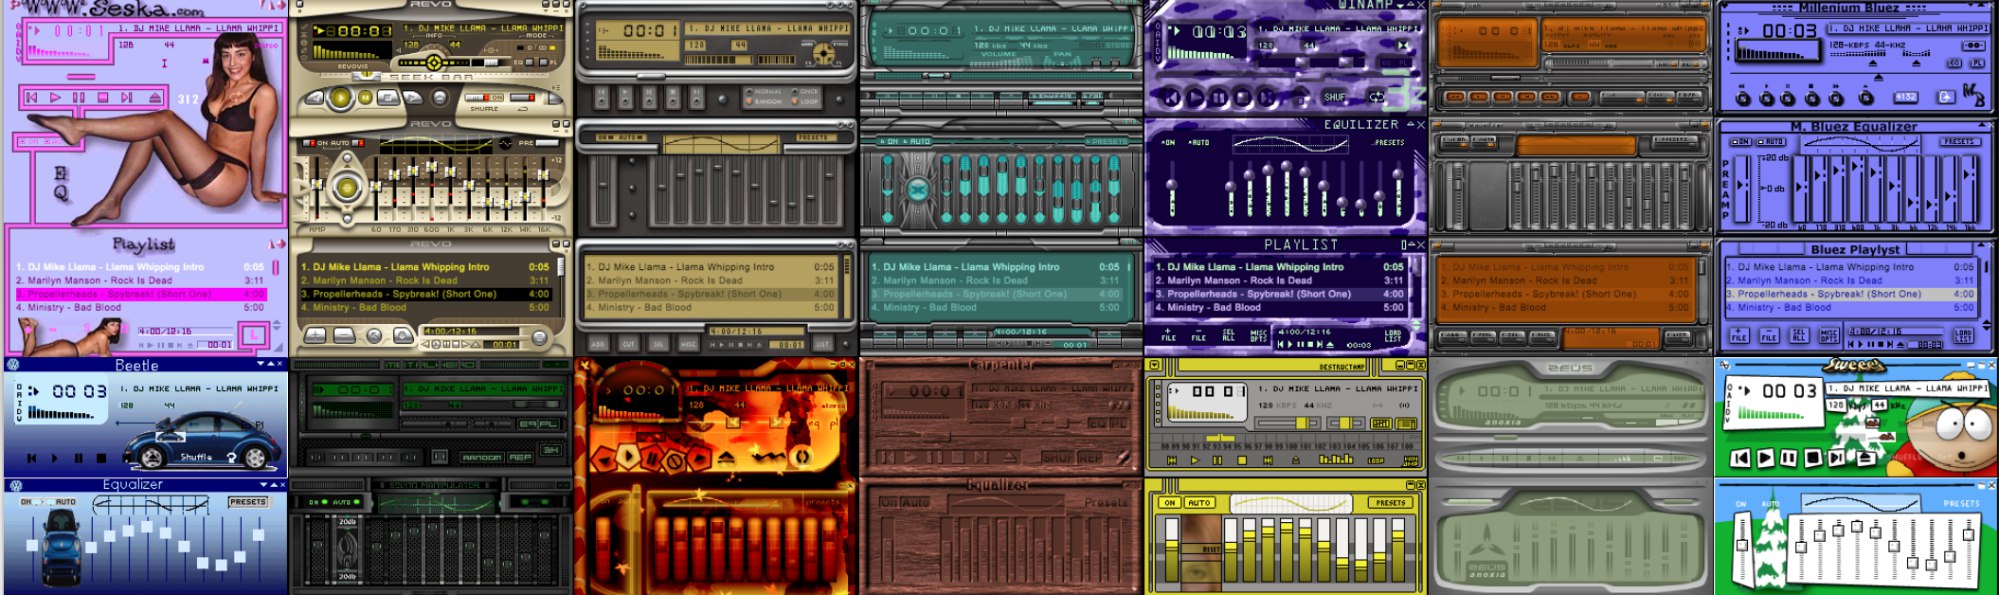Click play on the purple camo Winamp skin
This screenshot has width=1999, height=595.
[1197, 97]
